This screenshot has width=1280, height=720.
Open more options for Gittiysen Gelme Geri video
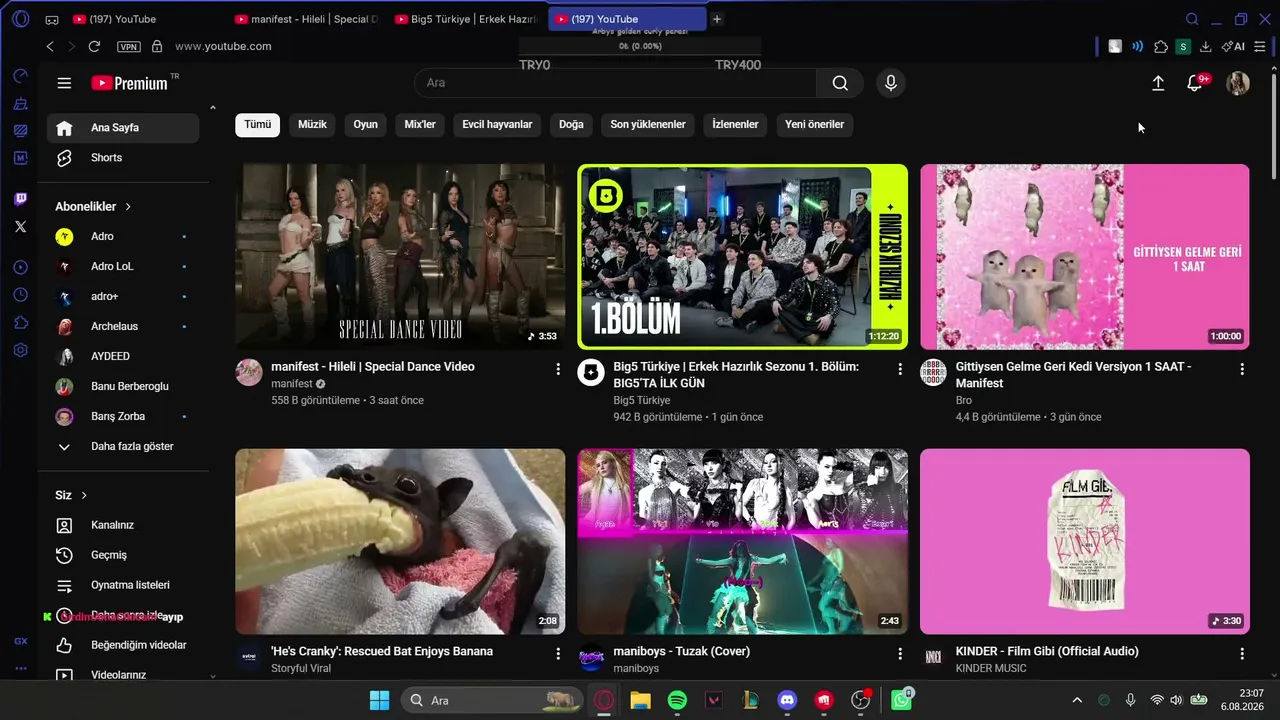[1242, 369]
